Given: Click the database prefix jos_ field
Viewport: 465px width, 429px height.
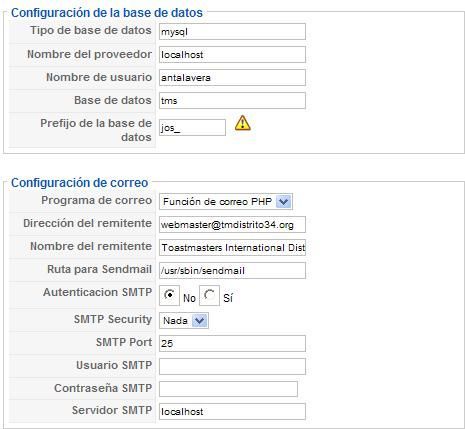Looking at the screenshot, I should pyautogui.click(x=192, y=128).
